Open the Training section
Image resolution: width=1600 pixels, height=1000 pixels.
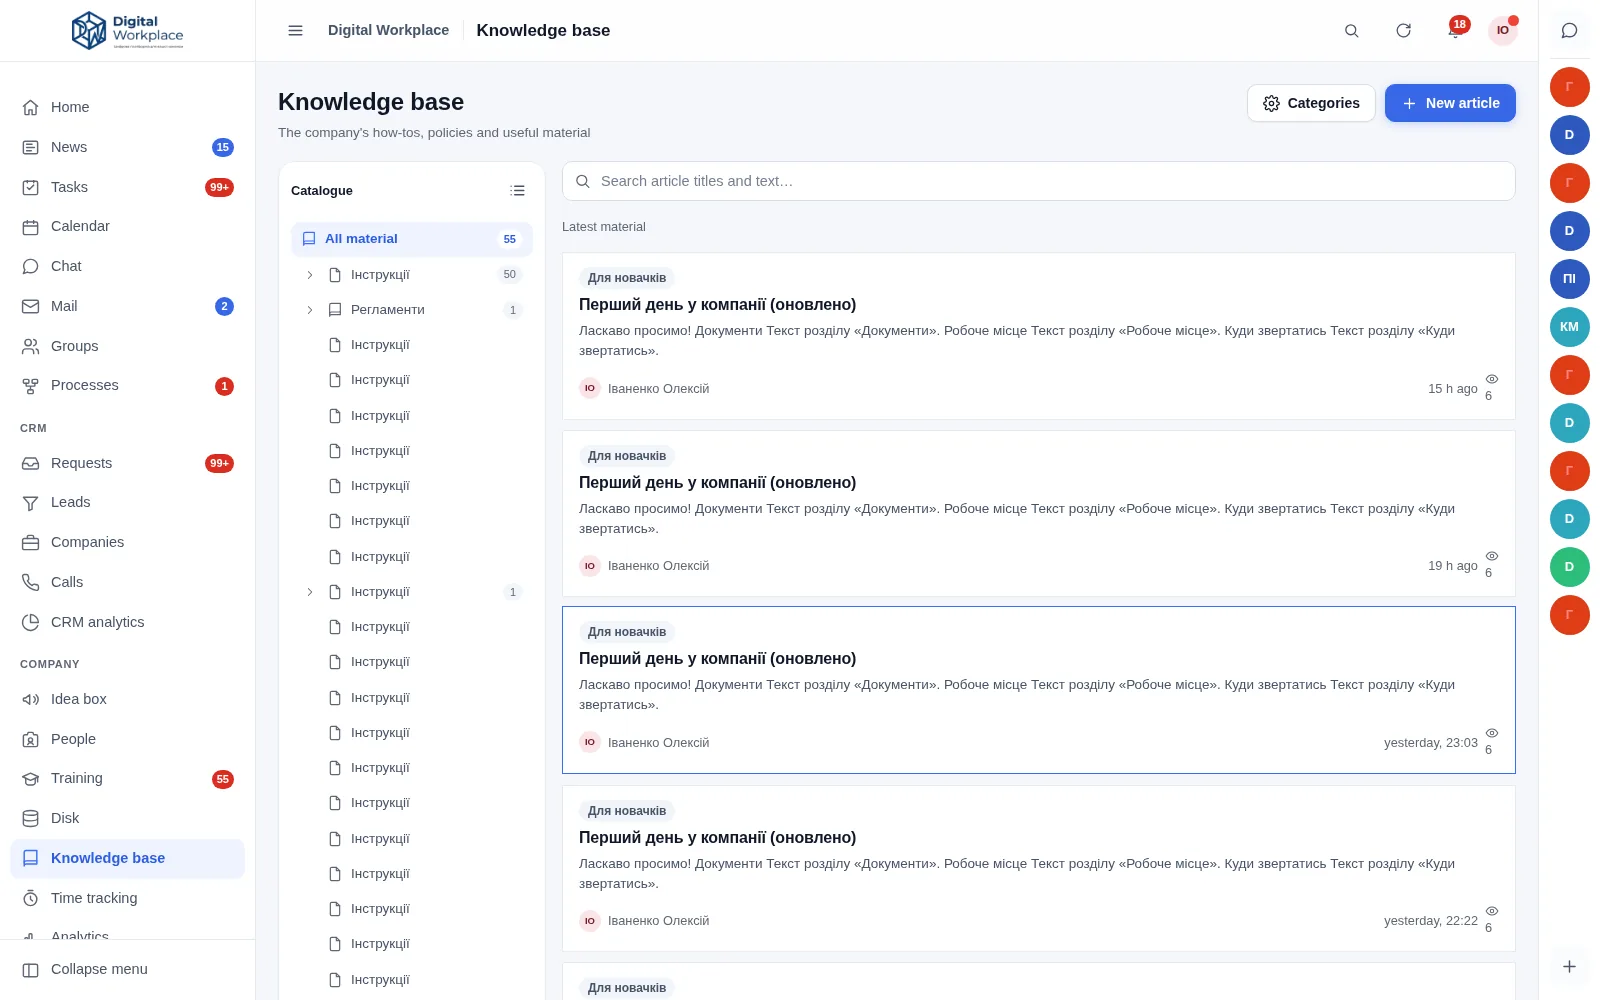click(x=128, y=778)
